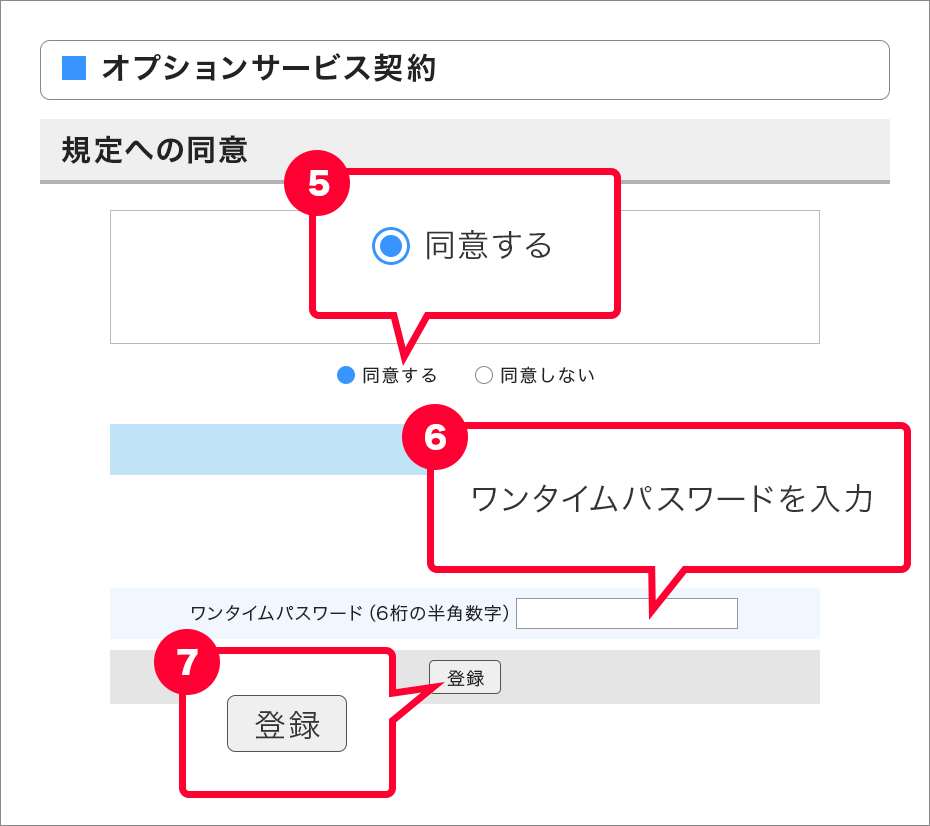930x826 pixels.
Task: Focus the ワンタイムパスワード input field
Action: [627, 613]
